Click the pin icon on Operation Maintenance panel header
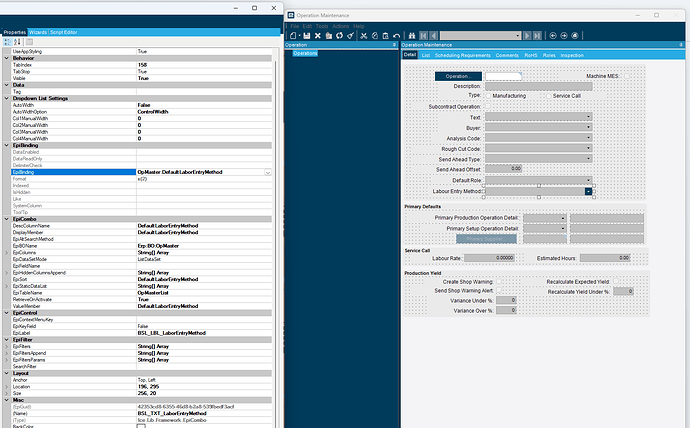This screenshot has width=690, height=428. (x=681, y=45)
